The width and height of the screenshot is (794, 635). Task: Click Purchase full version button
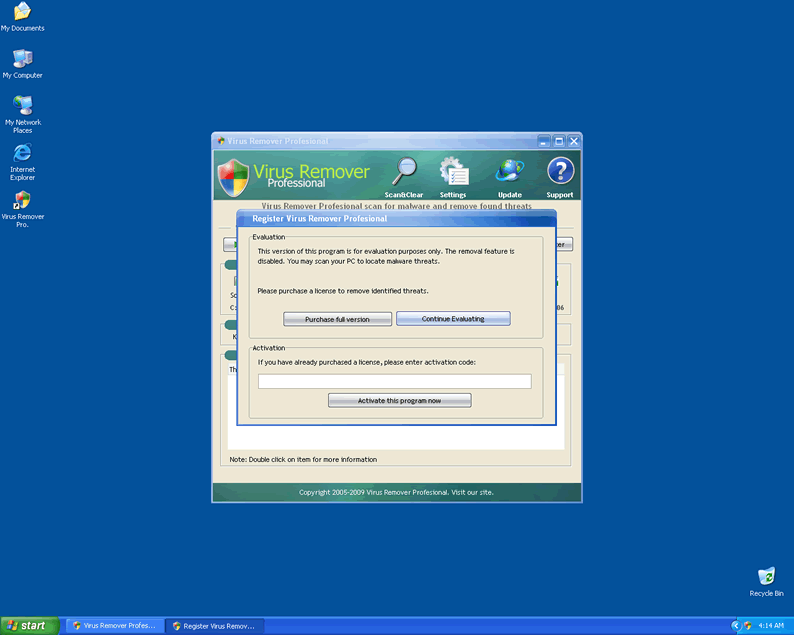click(337, 319)
